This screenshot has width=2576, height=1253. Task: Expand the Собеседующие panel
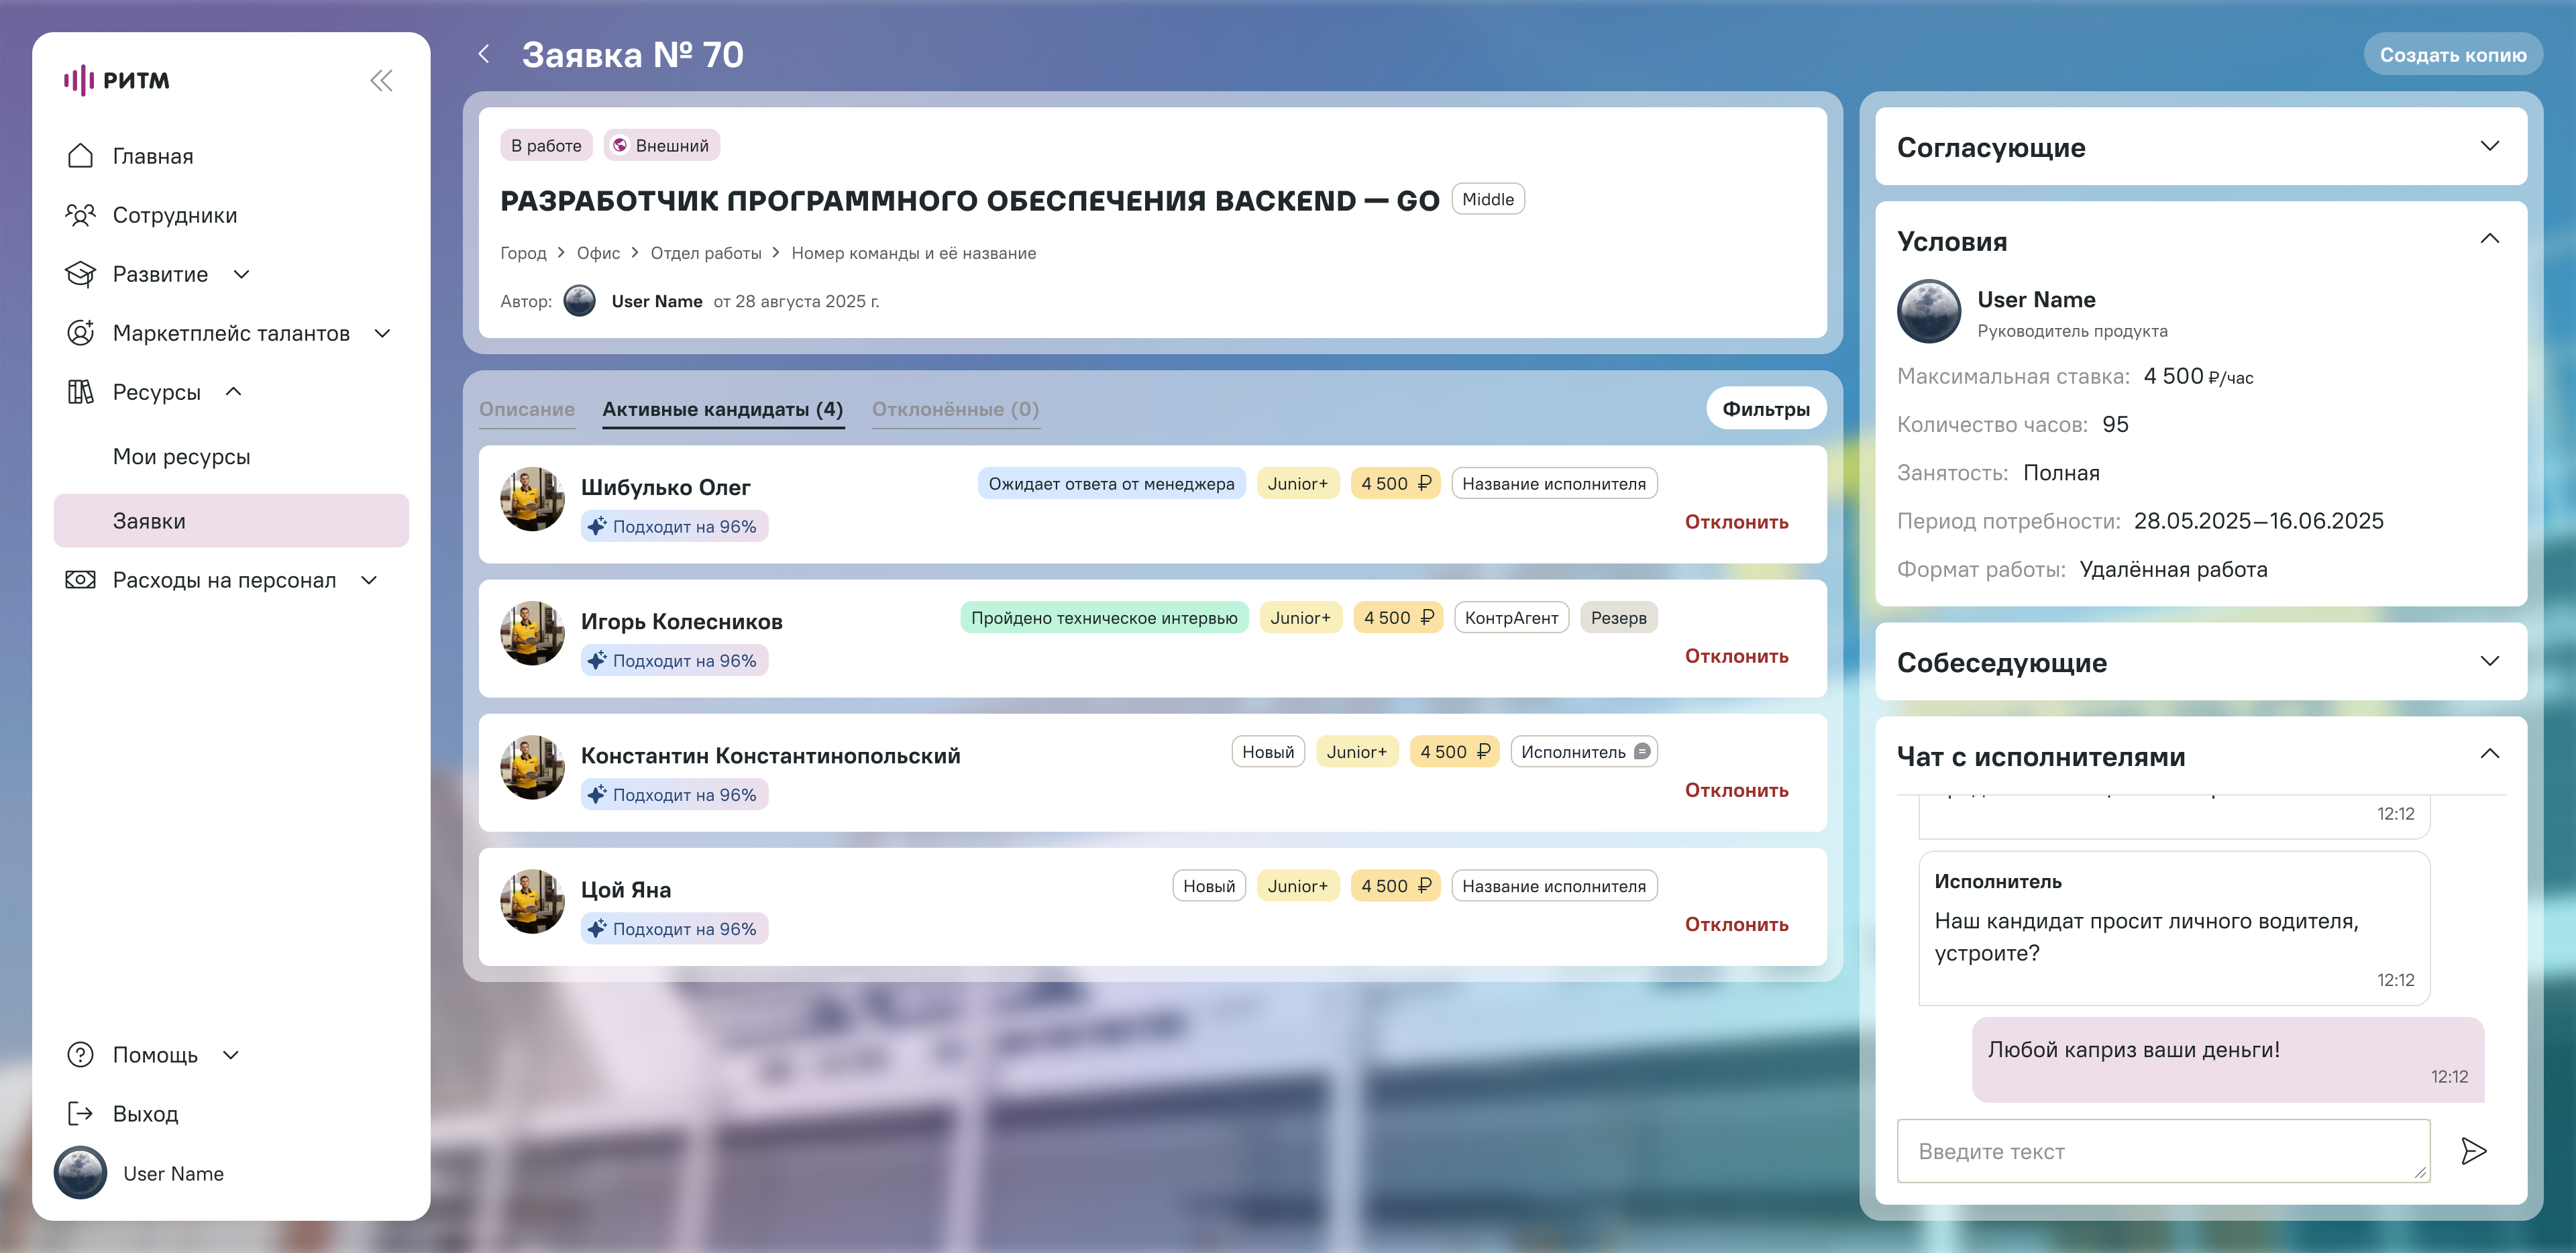pyautogui.click(x=2489, y=661)
